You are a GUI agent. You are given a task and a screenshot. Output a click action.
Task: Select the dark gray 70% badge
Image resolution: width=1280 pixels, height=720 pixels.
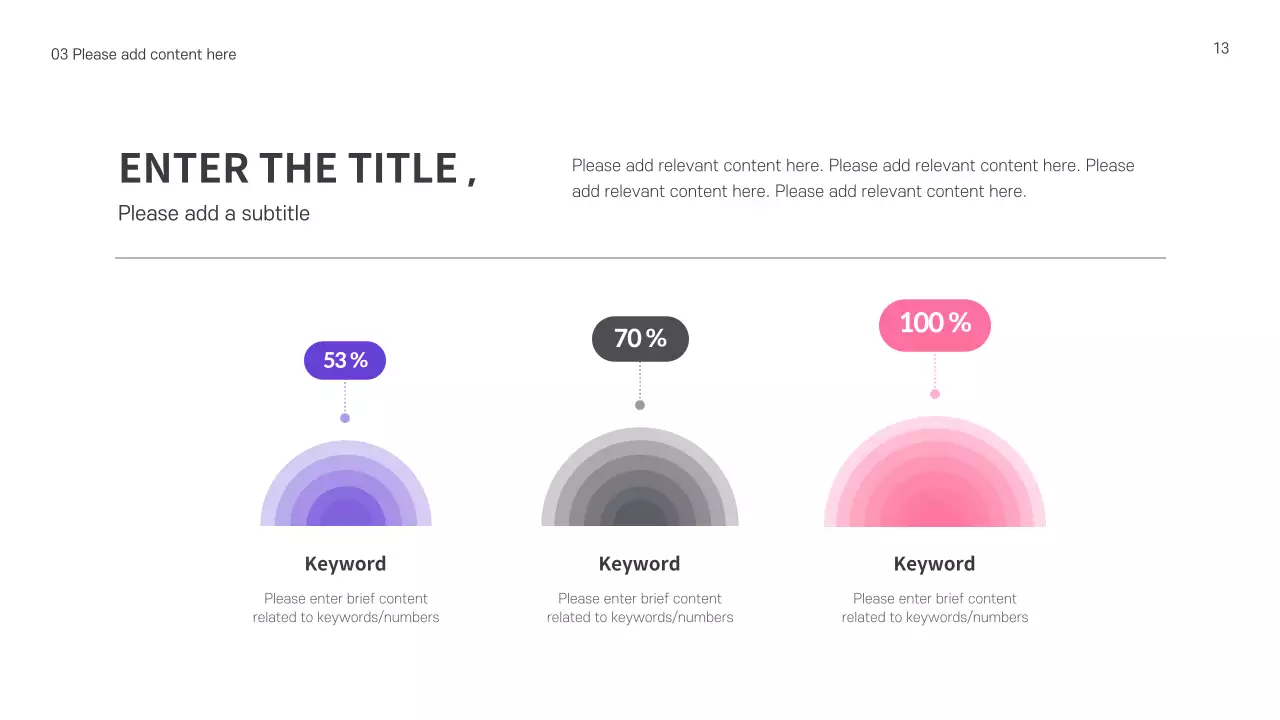(640, 339)
